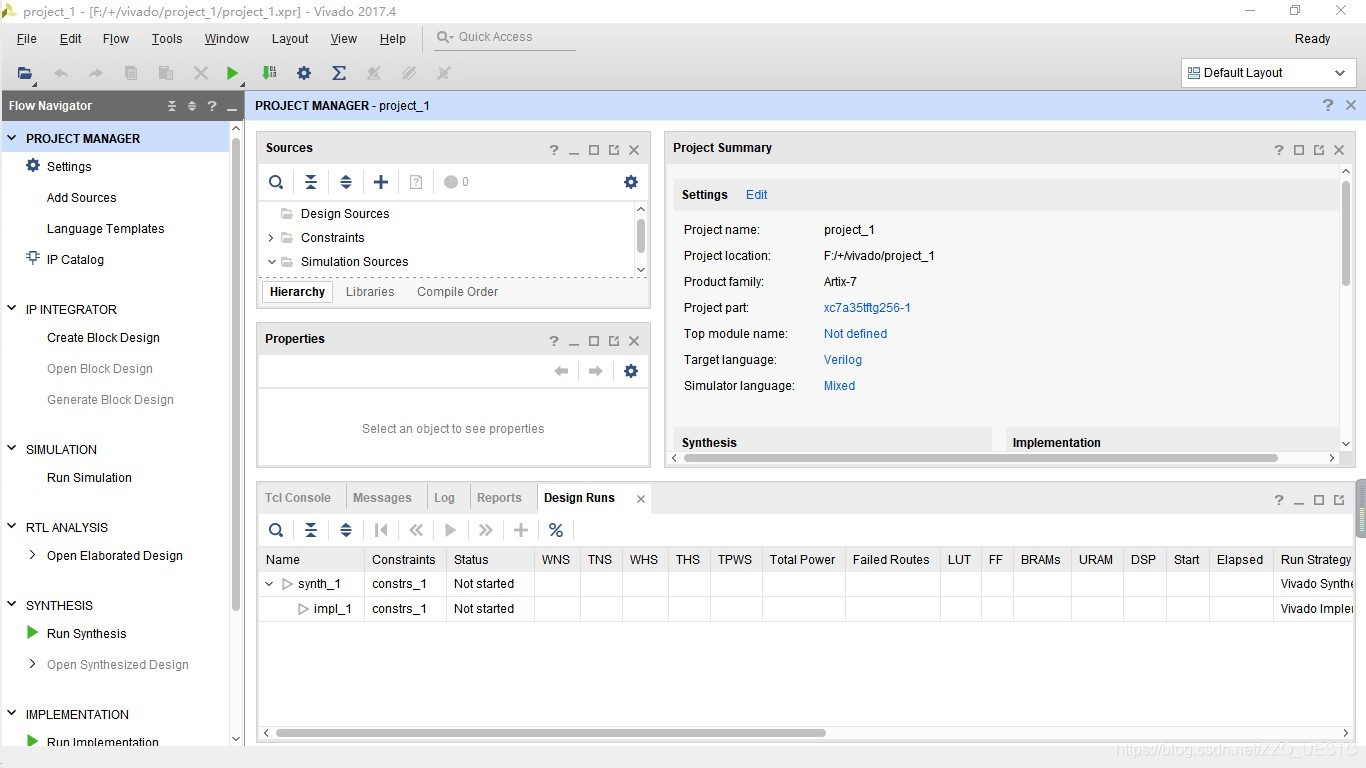
Task: Click Run Synthesis green arrow
Action: [x=33, y=633]
